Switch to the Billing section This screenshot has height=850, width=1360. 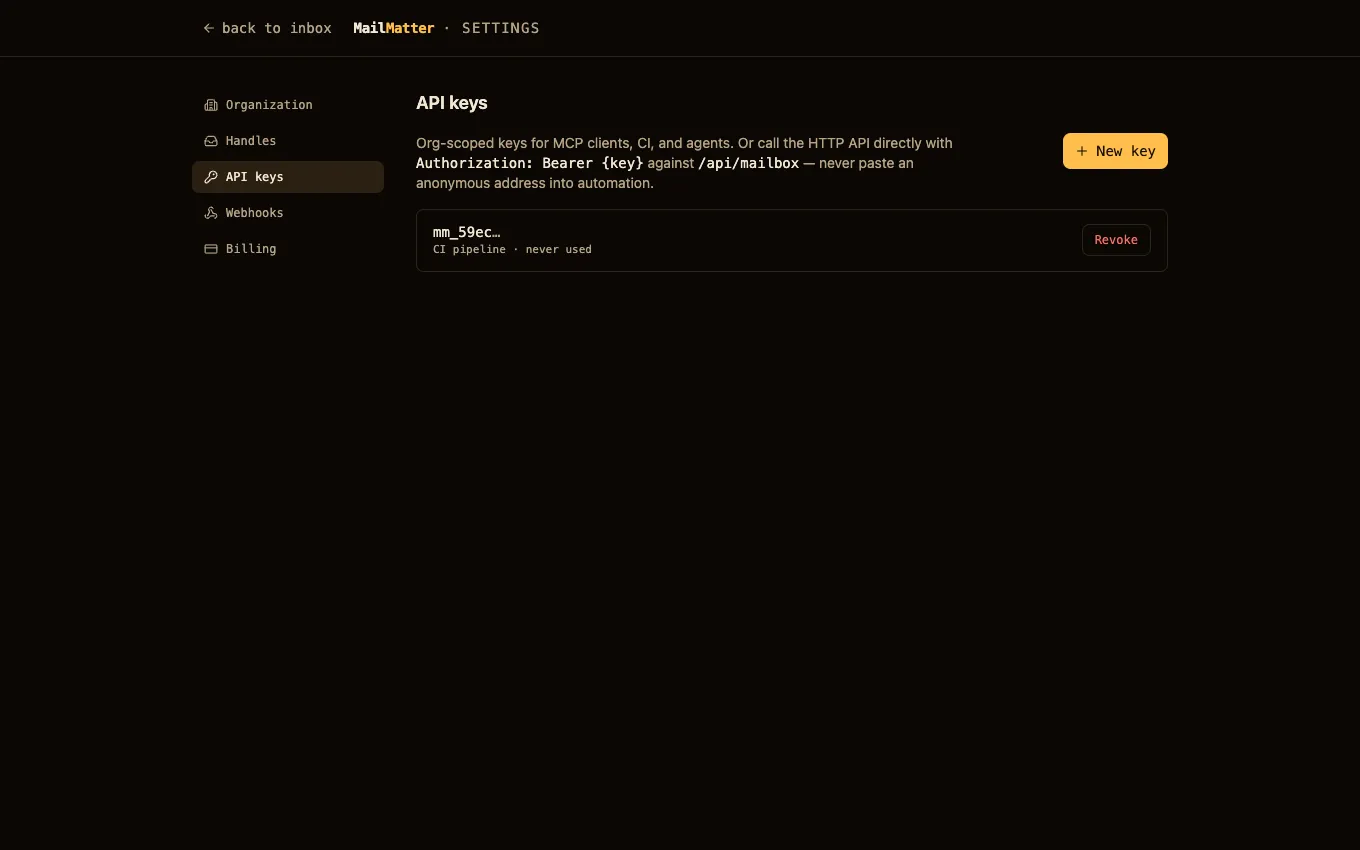click(x=288, y=249)
